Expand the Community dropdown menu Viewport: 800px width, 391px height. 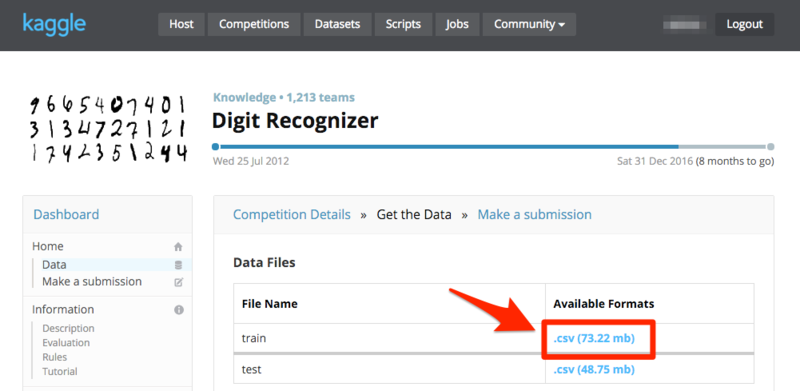coord(529,24)
